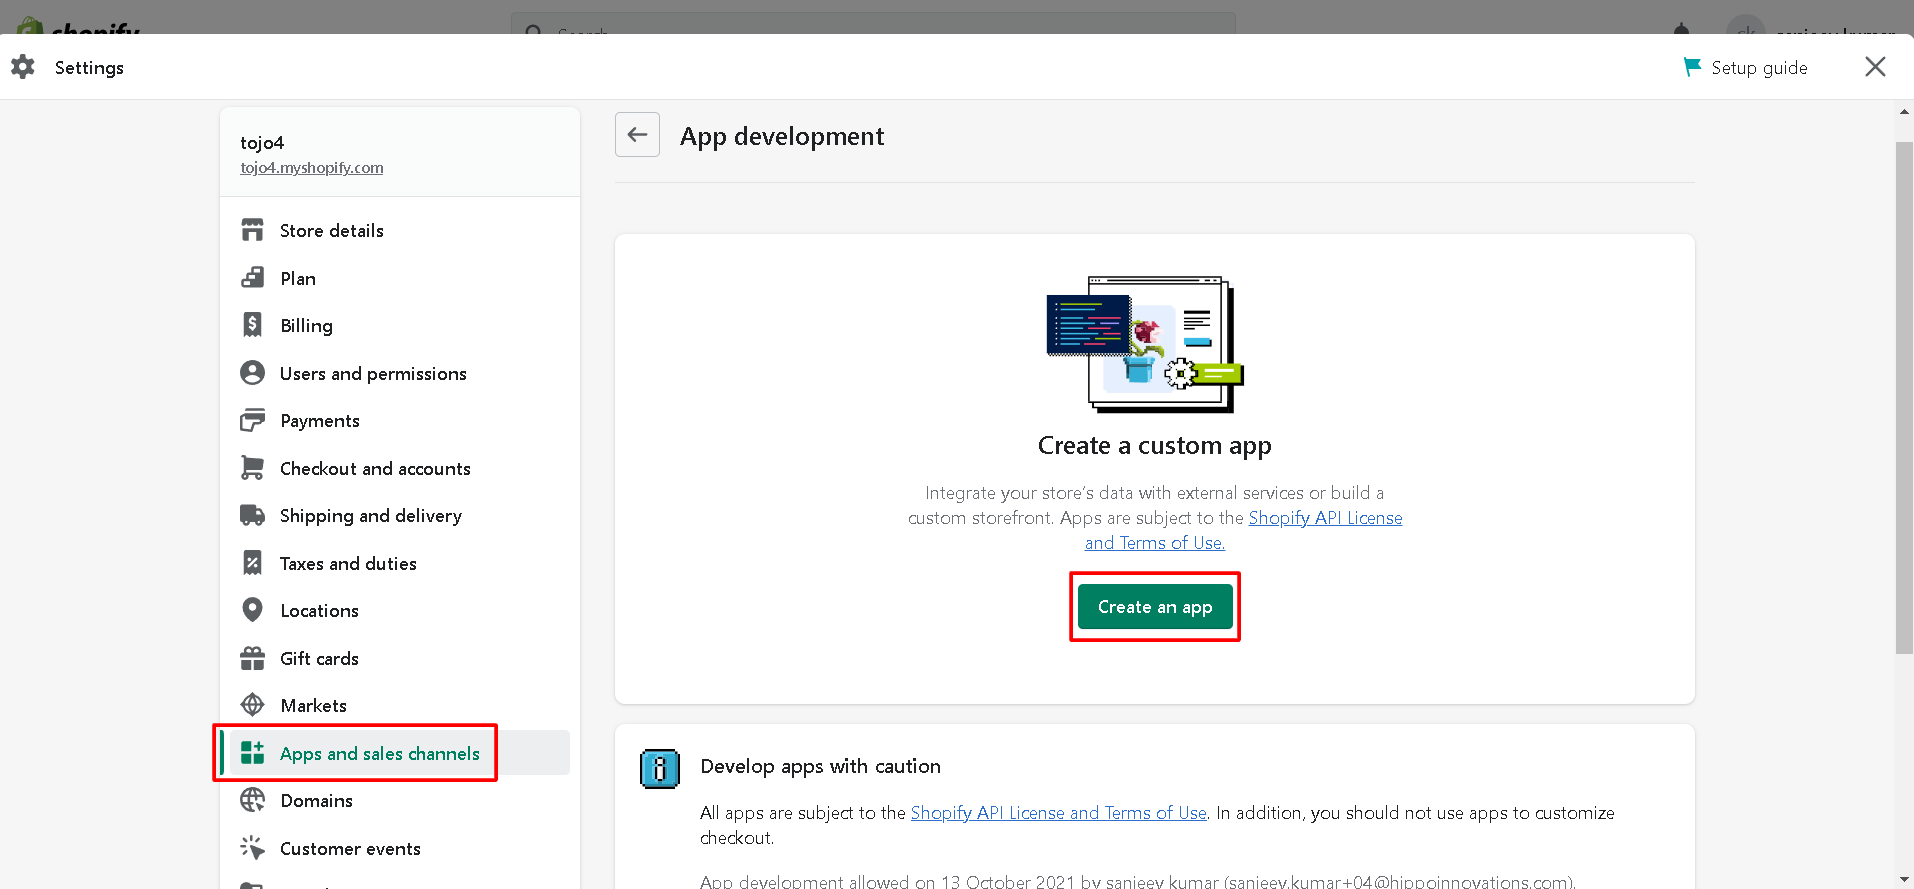Click scrollbar up arrow
The width and height of the screenshot is (1914, 889).
pos(1904,112)
